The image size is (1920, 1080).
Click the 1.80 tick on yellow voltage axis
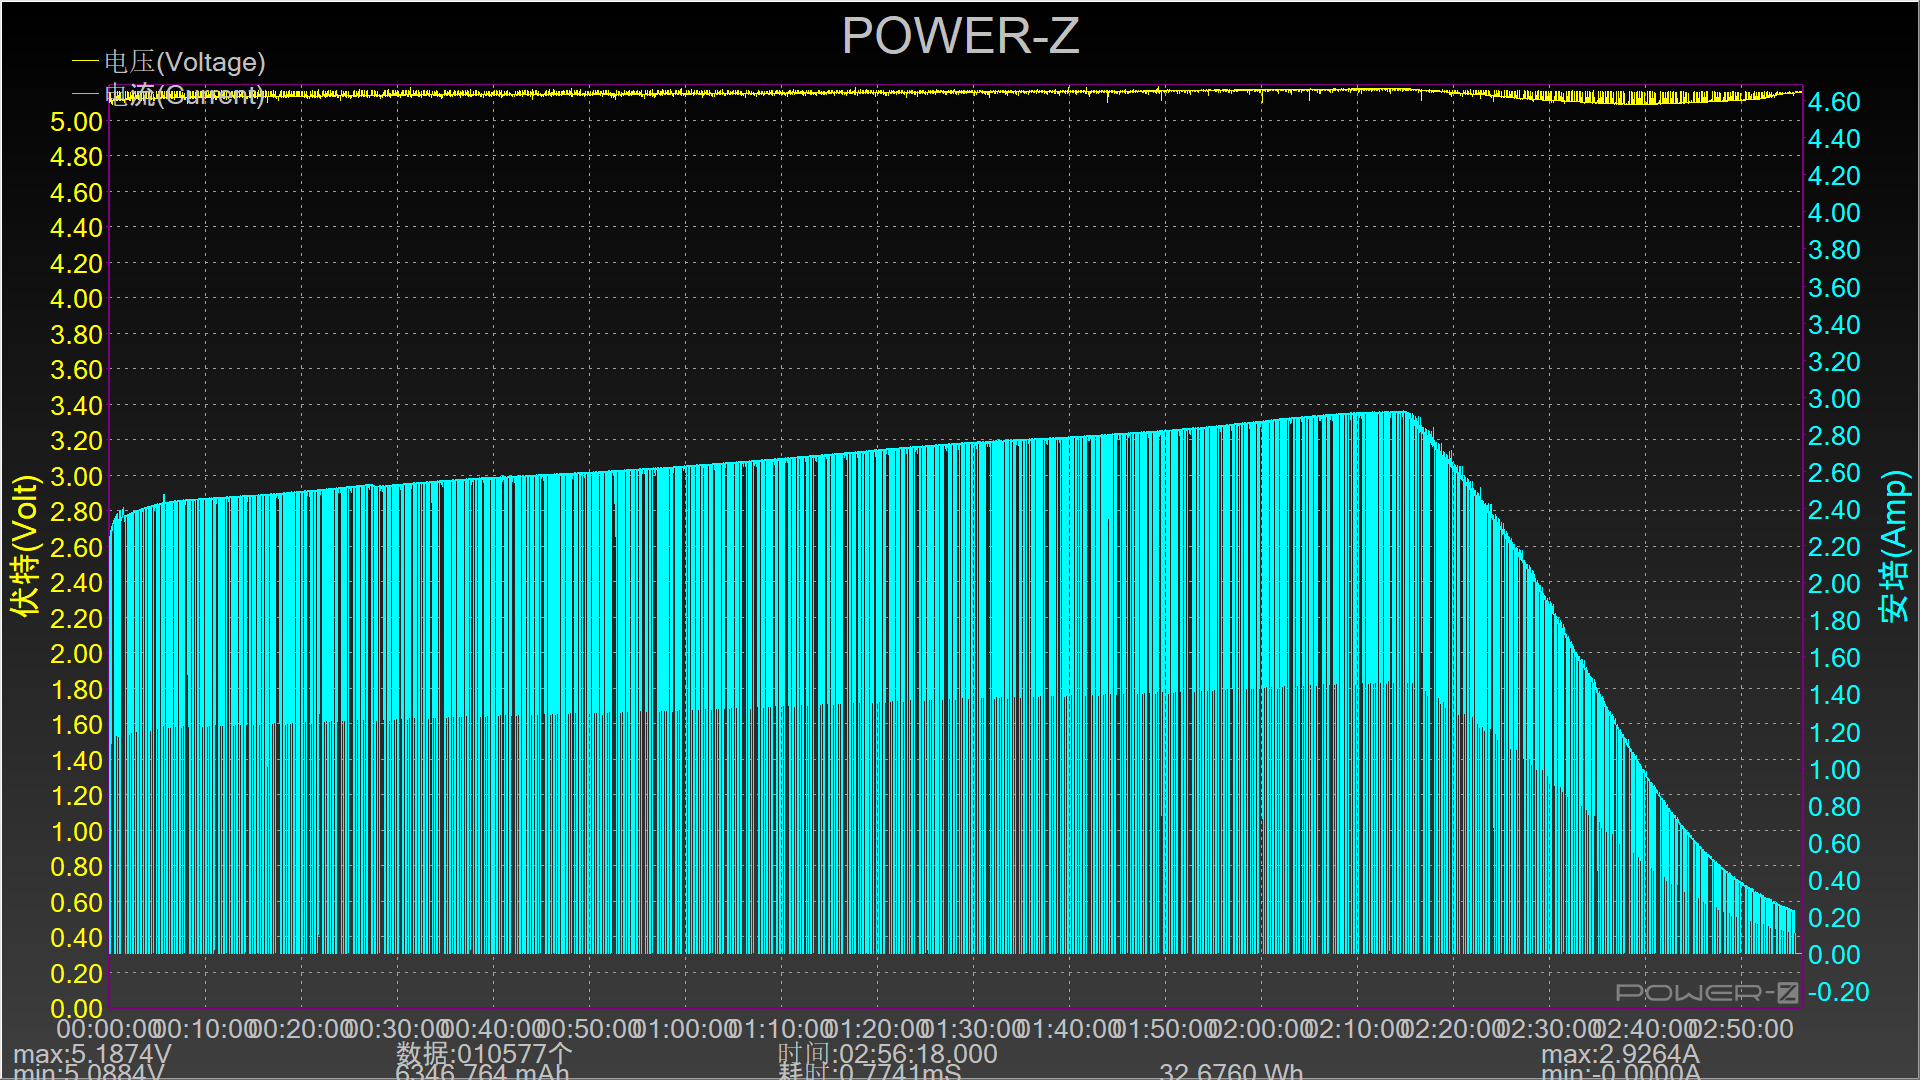[77, 690]
